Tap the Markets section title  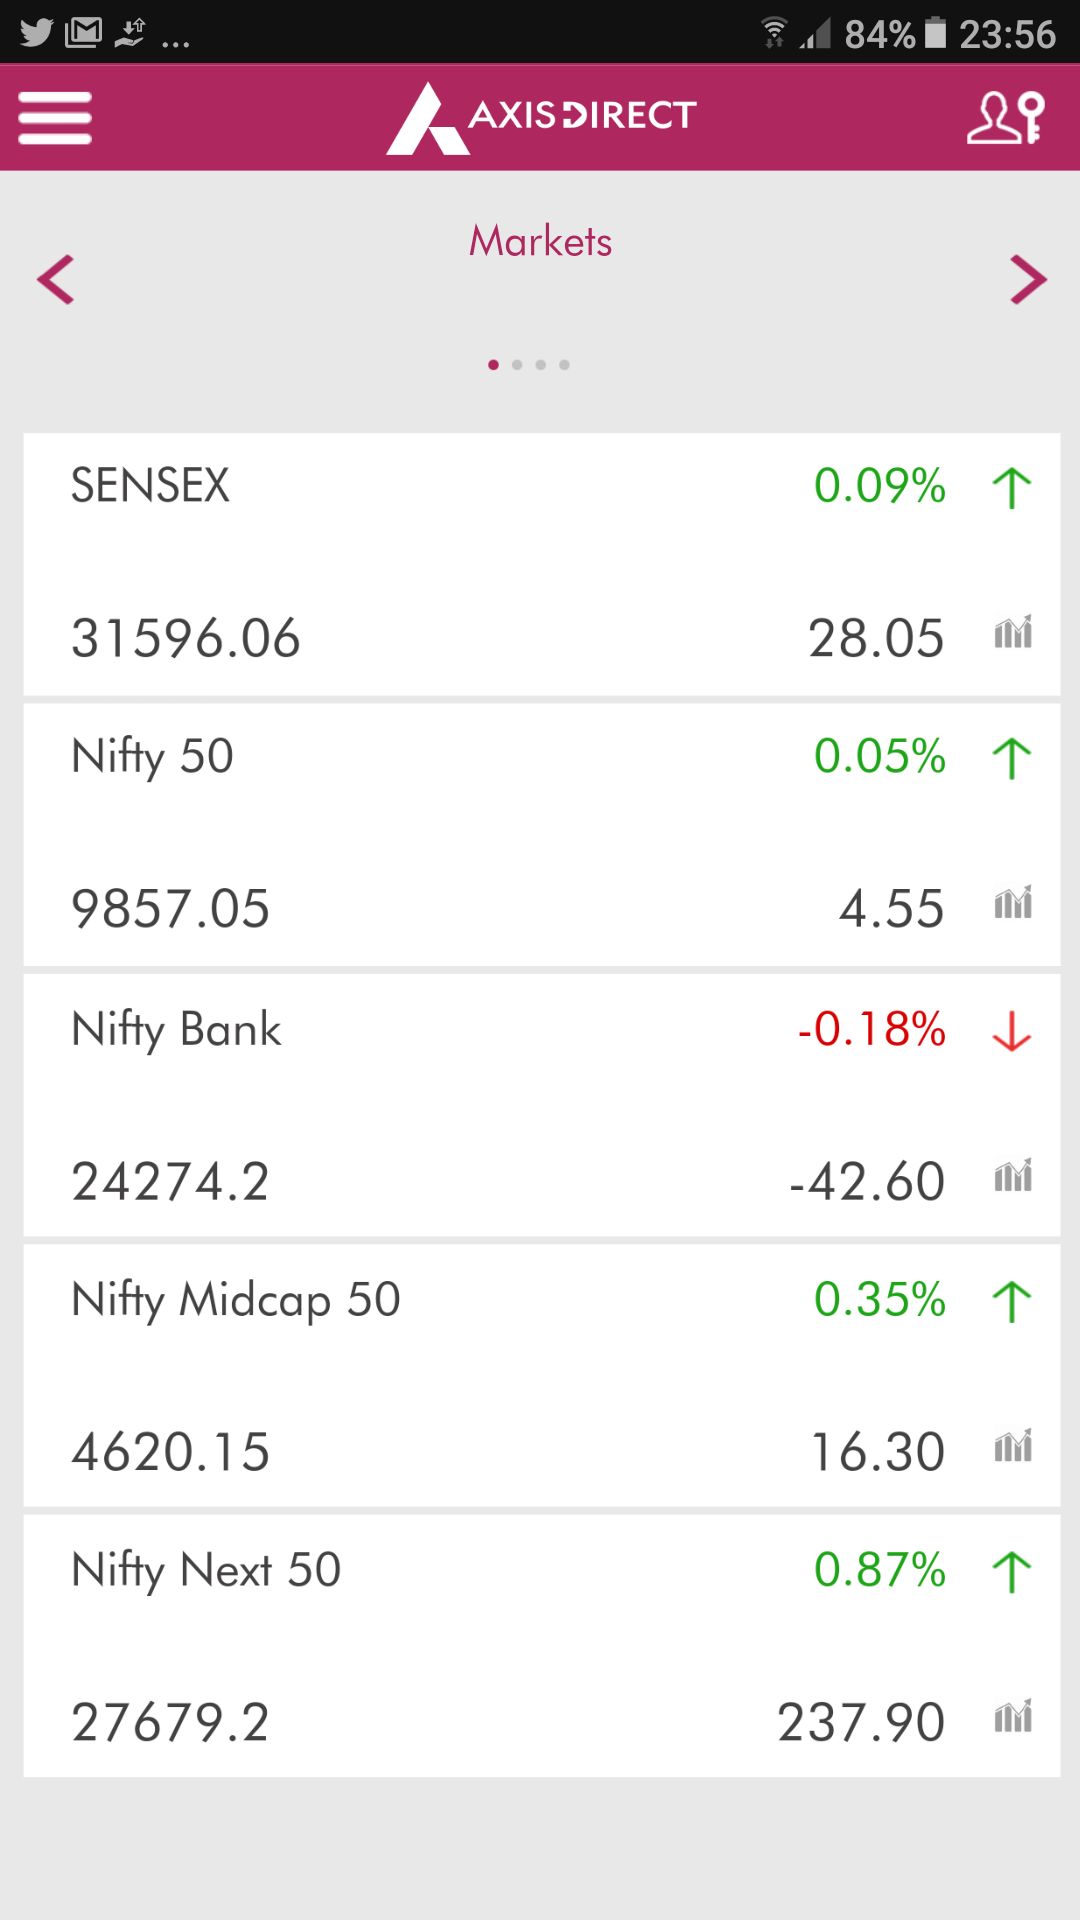[x=541, y=242]
